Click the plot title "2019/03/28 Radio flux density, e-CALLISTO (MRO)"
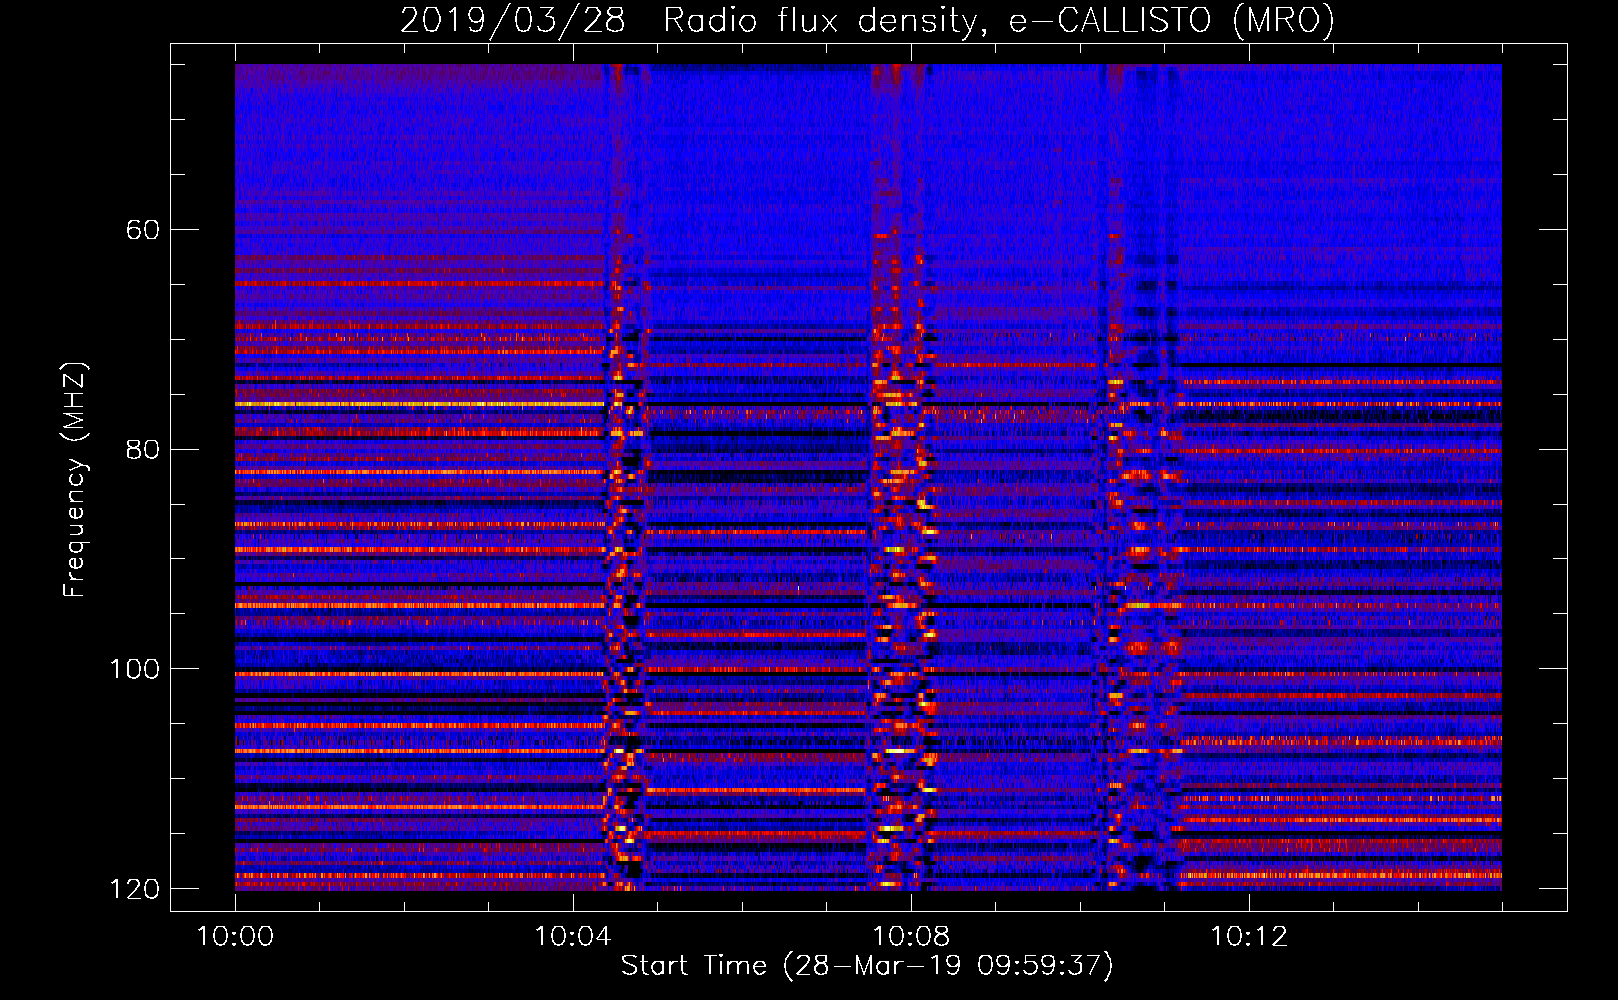 coord(867,20)
